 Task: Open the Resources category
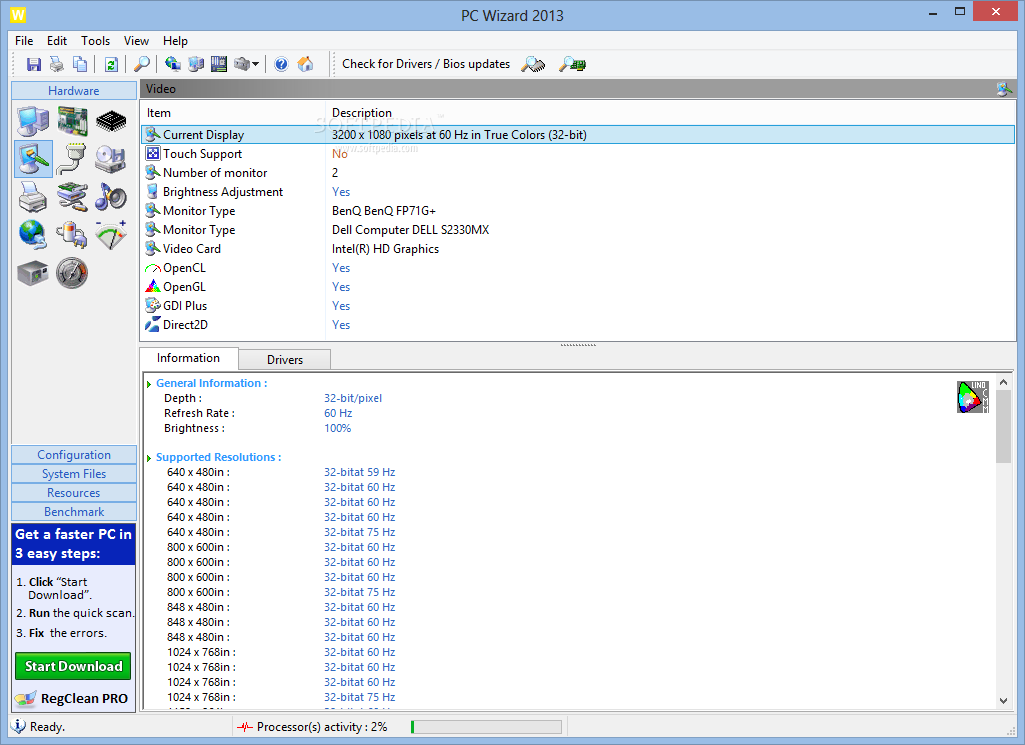click(x=74, y=493)
